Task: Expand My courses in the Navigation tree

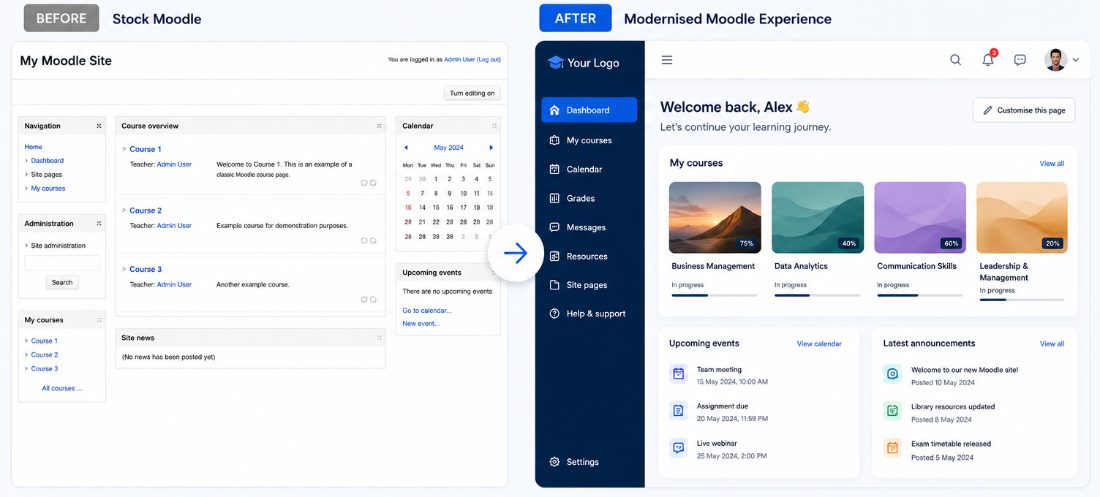Action: tap(27, 189)
